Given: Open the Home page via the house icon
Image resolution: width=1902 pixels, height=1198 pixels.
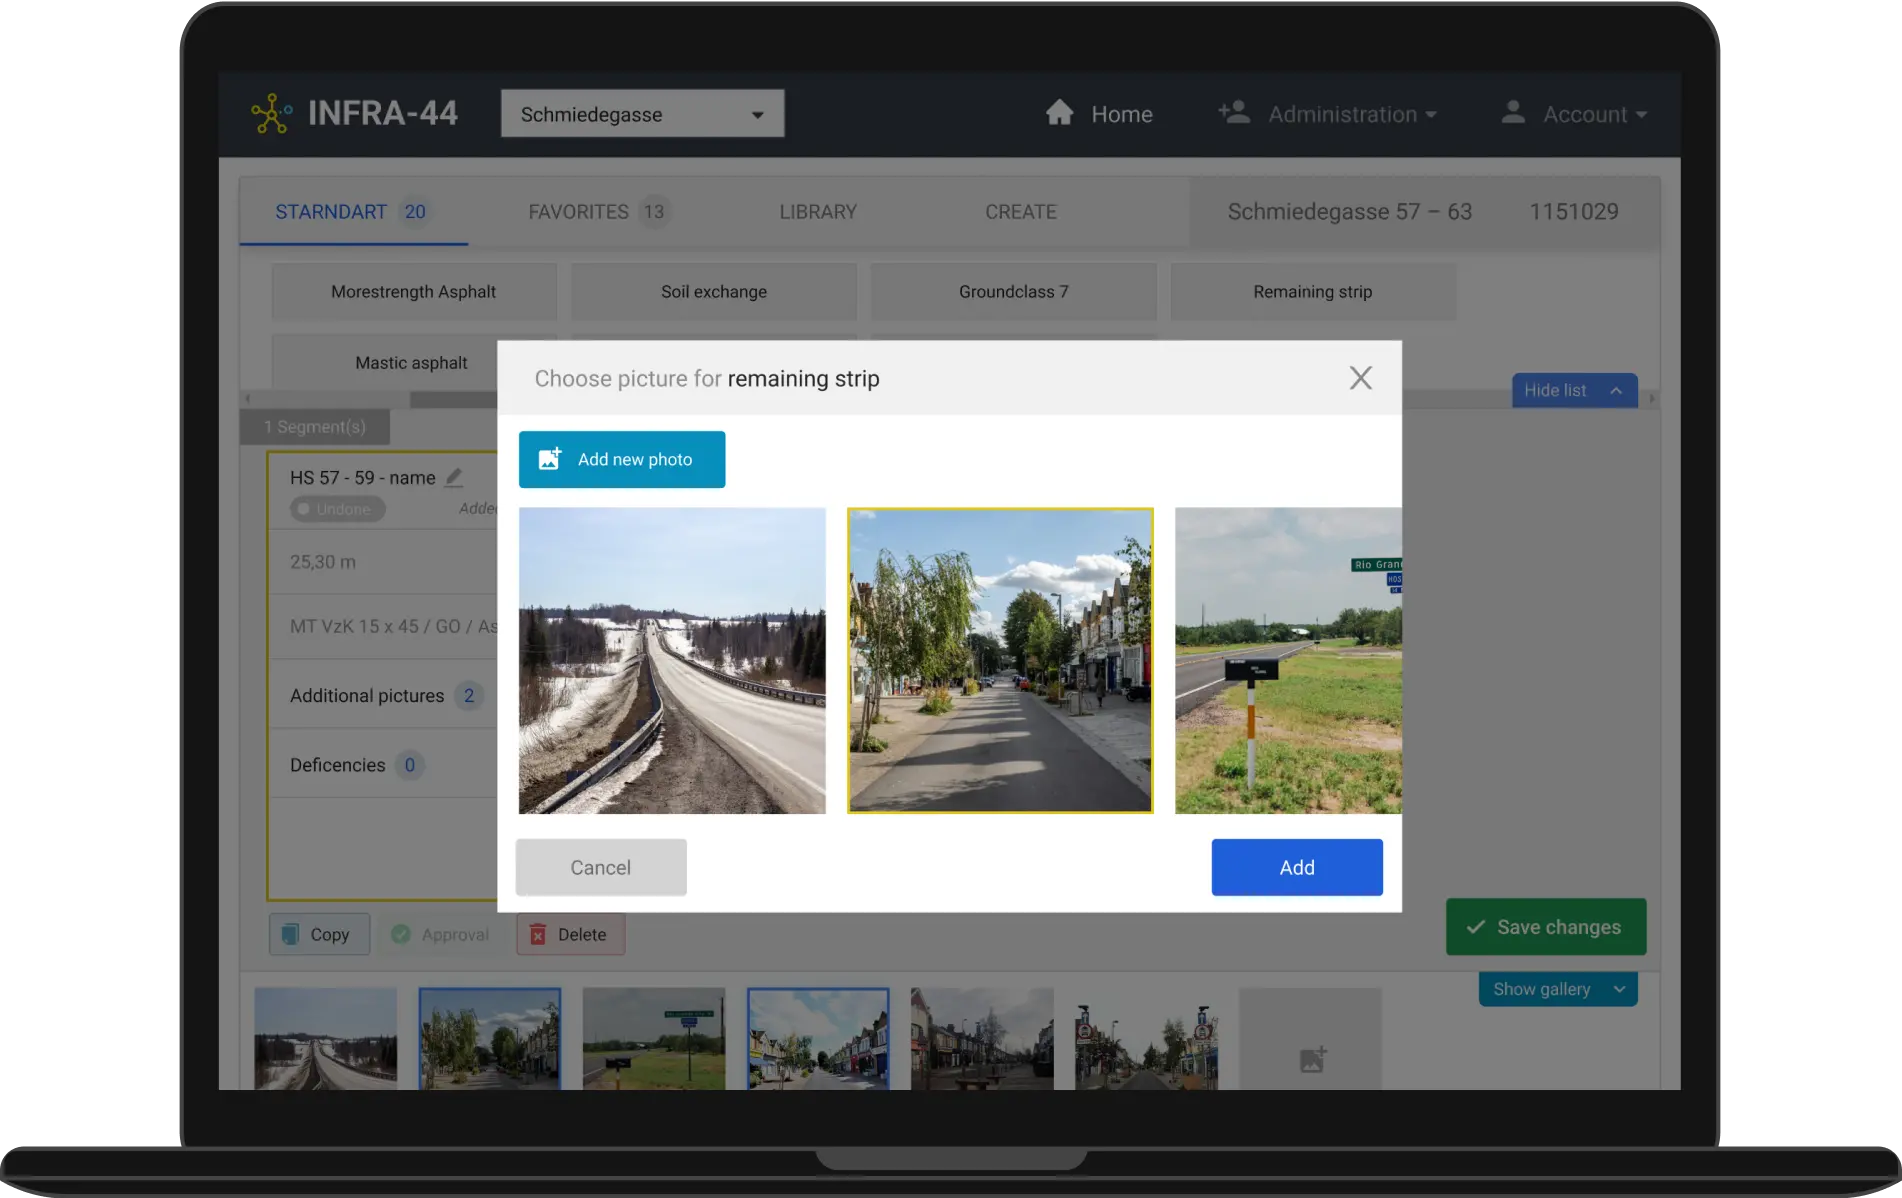Looking at the screenshot, I should click(1060, 113).
